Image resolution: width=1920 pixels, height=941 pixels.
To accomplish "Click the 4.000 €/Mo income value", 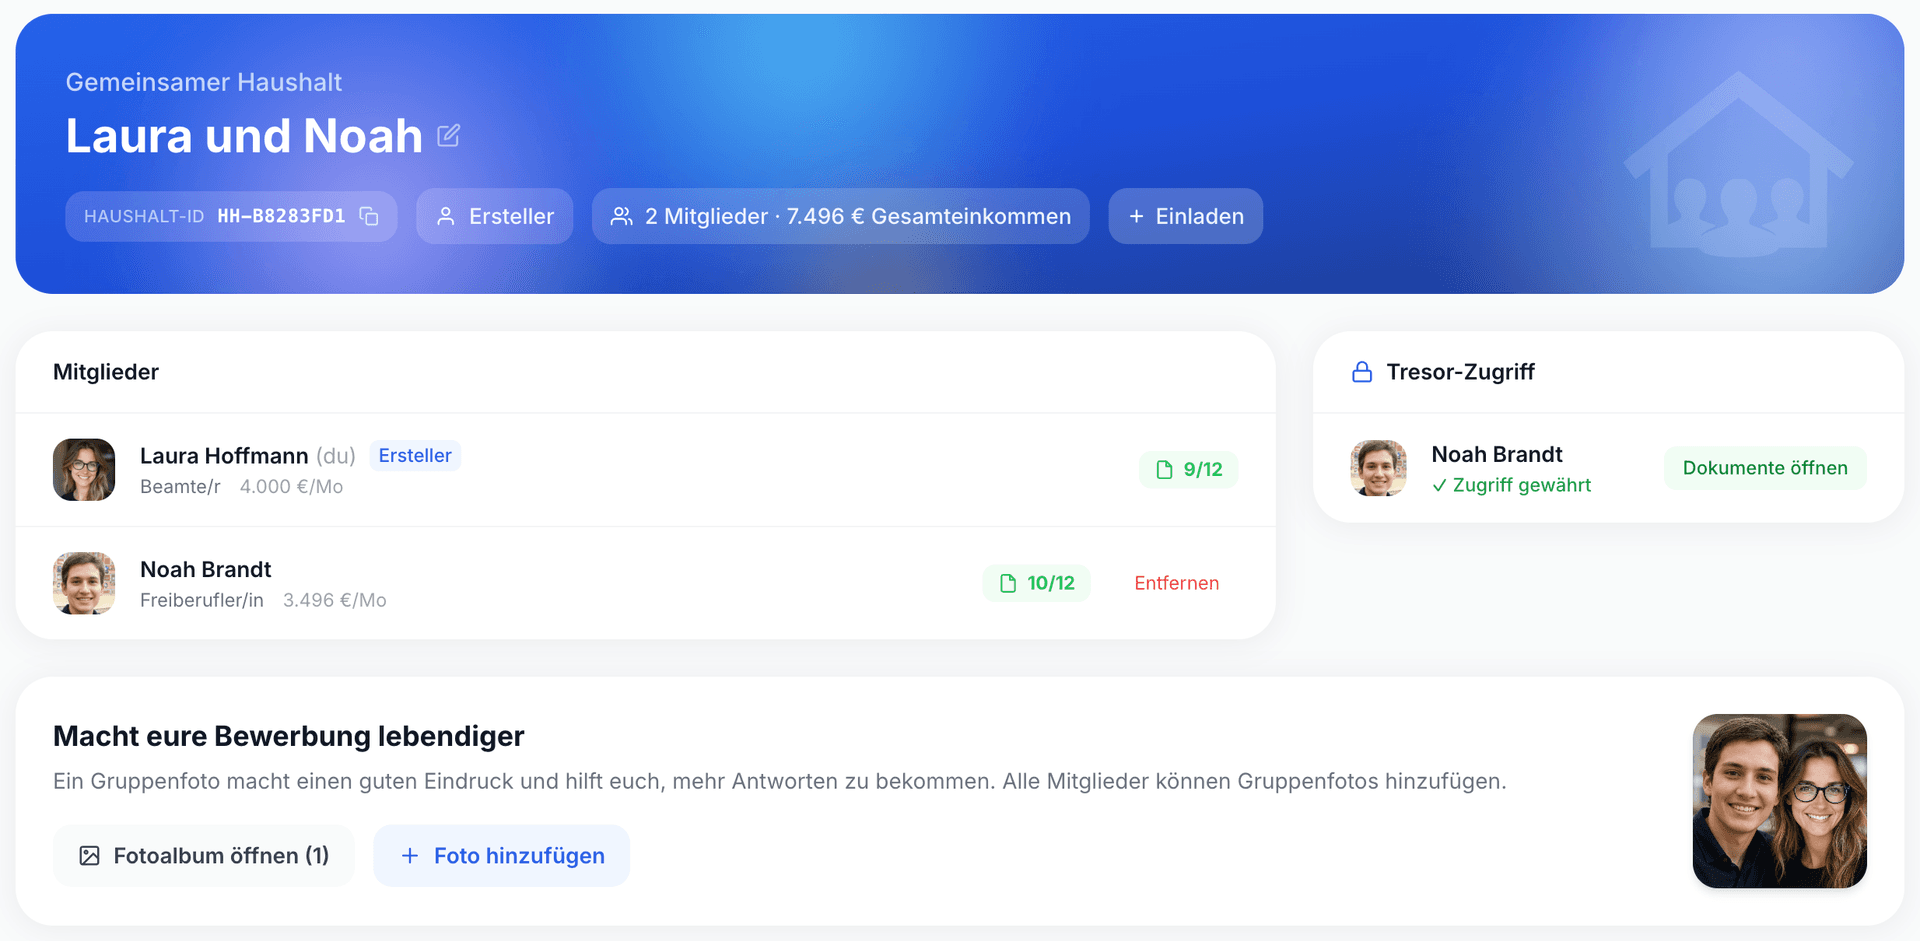I will coord(291,487).
